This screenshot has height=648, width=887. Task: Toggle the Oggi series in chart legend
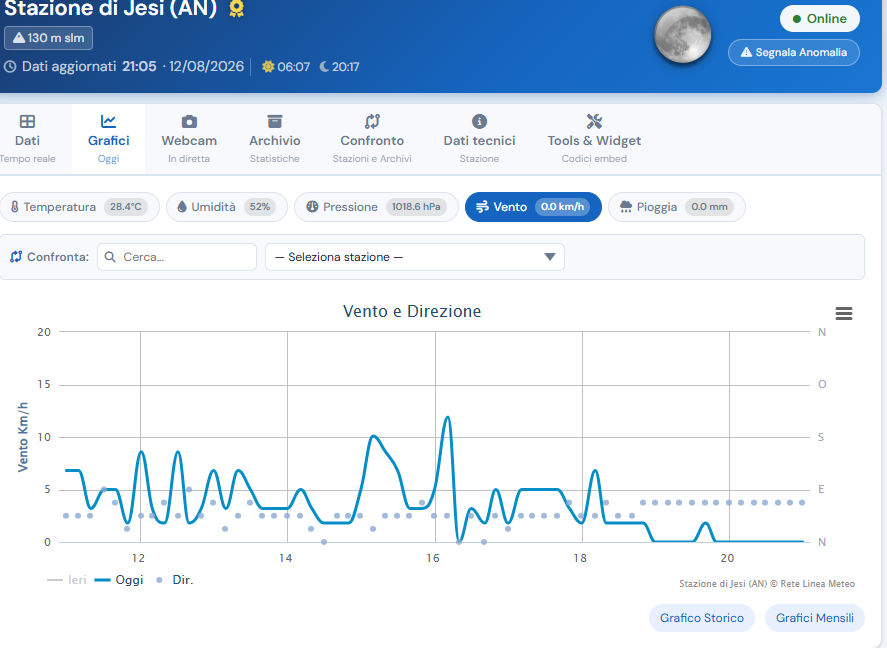point(119,580)
